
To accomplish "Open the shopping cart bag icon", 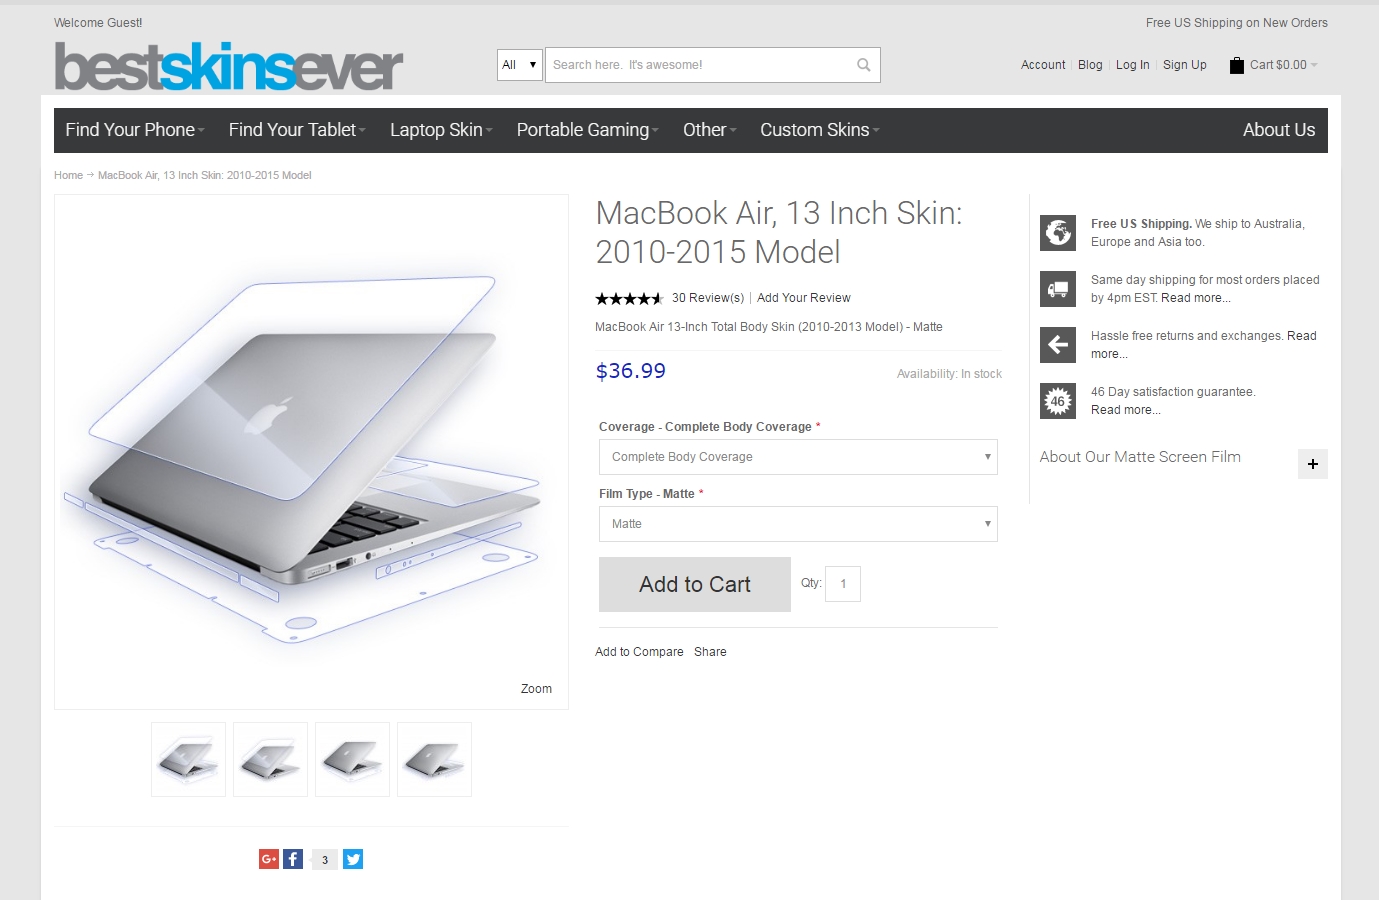I will click(x=1237, y=65).
